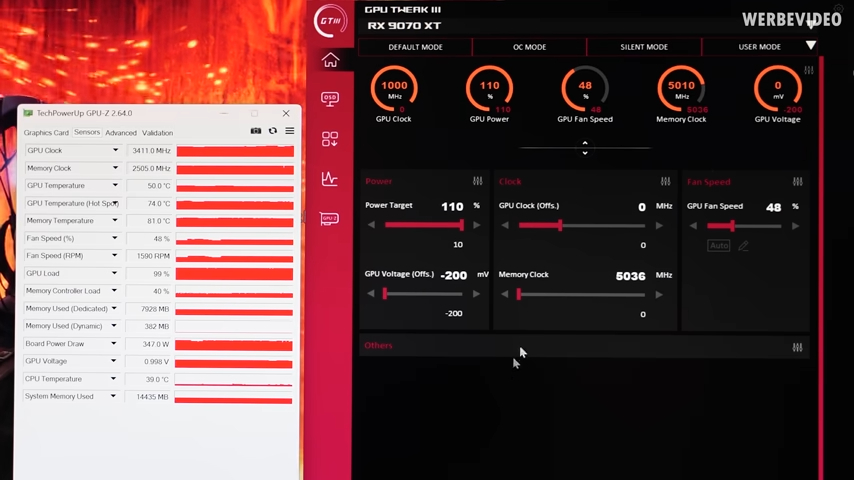Open the Home page in GPU Tweak sidebar
854x480 pixels.
330,61
